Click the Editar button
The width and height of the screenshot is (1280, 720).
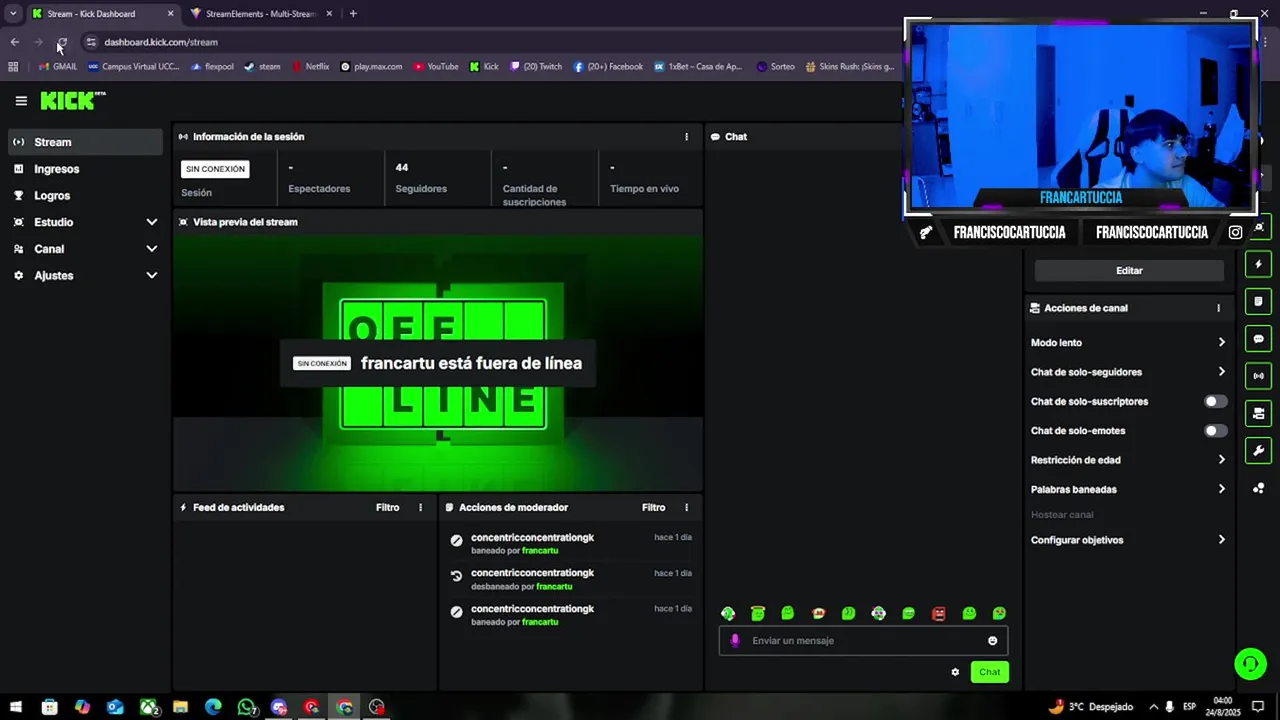(x=1129, y=271)
